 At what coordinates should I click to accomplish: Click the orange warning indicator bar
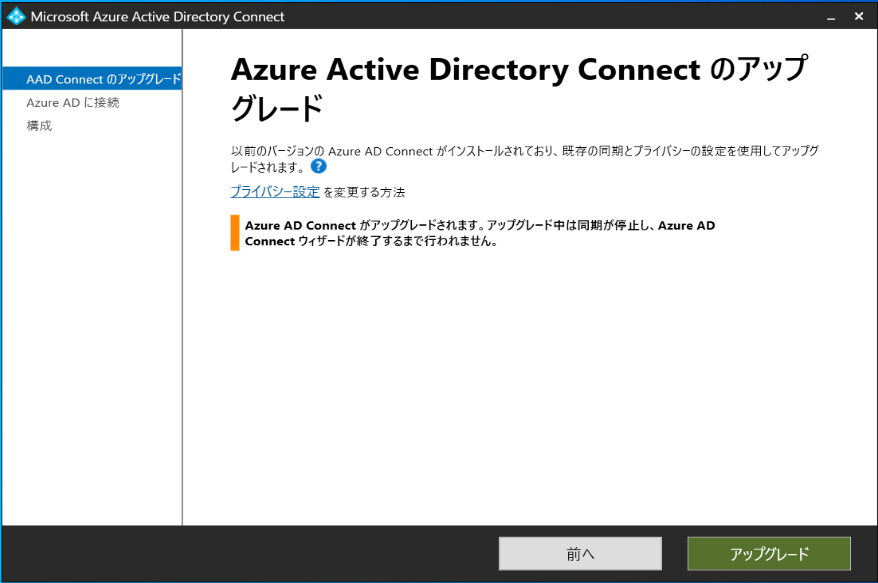[235, 232]
